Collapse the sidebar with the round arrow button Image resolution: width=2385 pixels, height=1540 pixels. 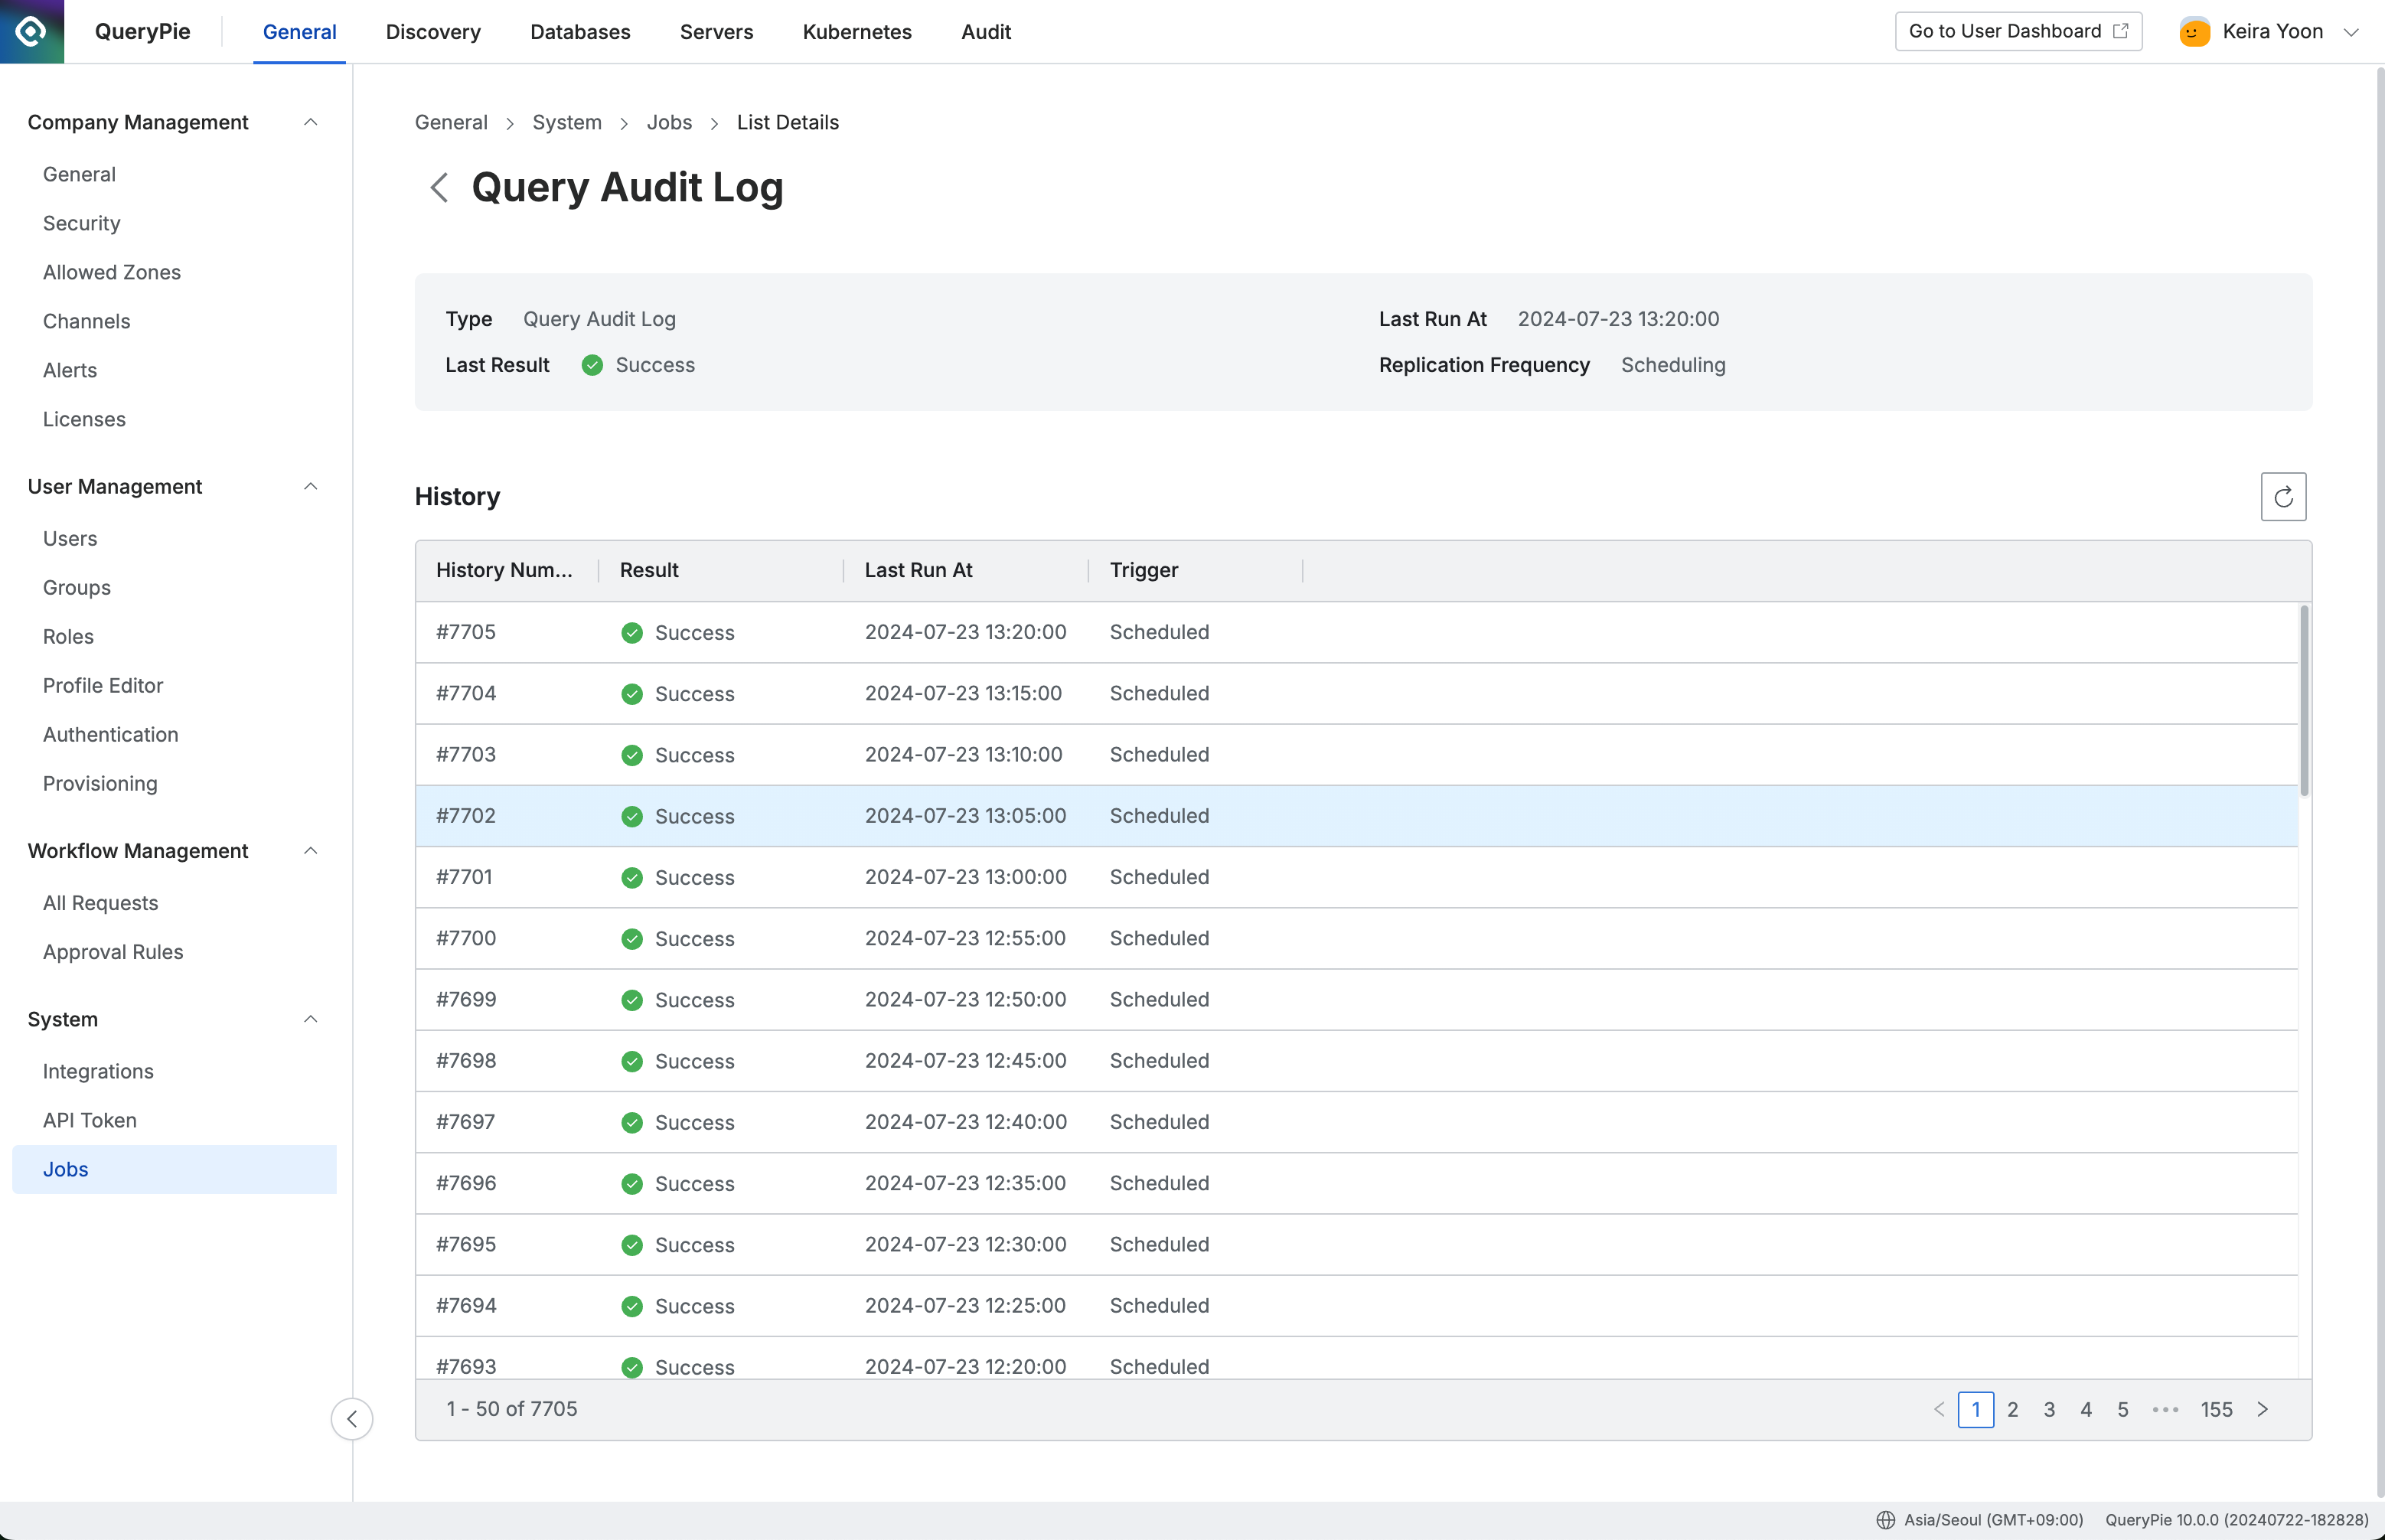352,1418
